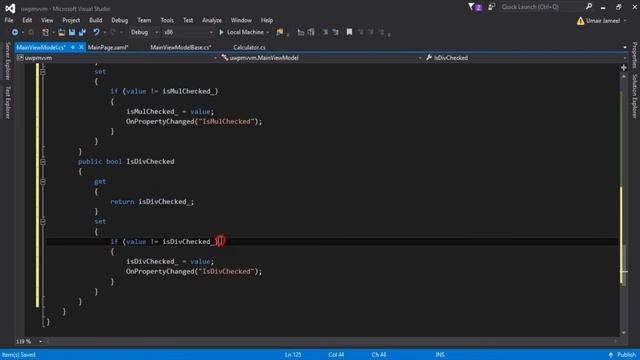Open the Help menu
This screenshot has width=640, height=360.
coord(267,20)
